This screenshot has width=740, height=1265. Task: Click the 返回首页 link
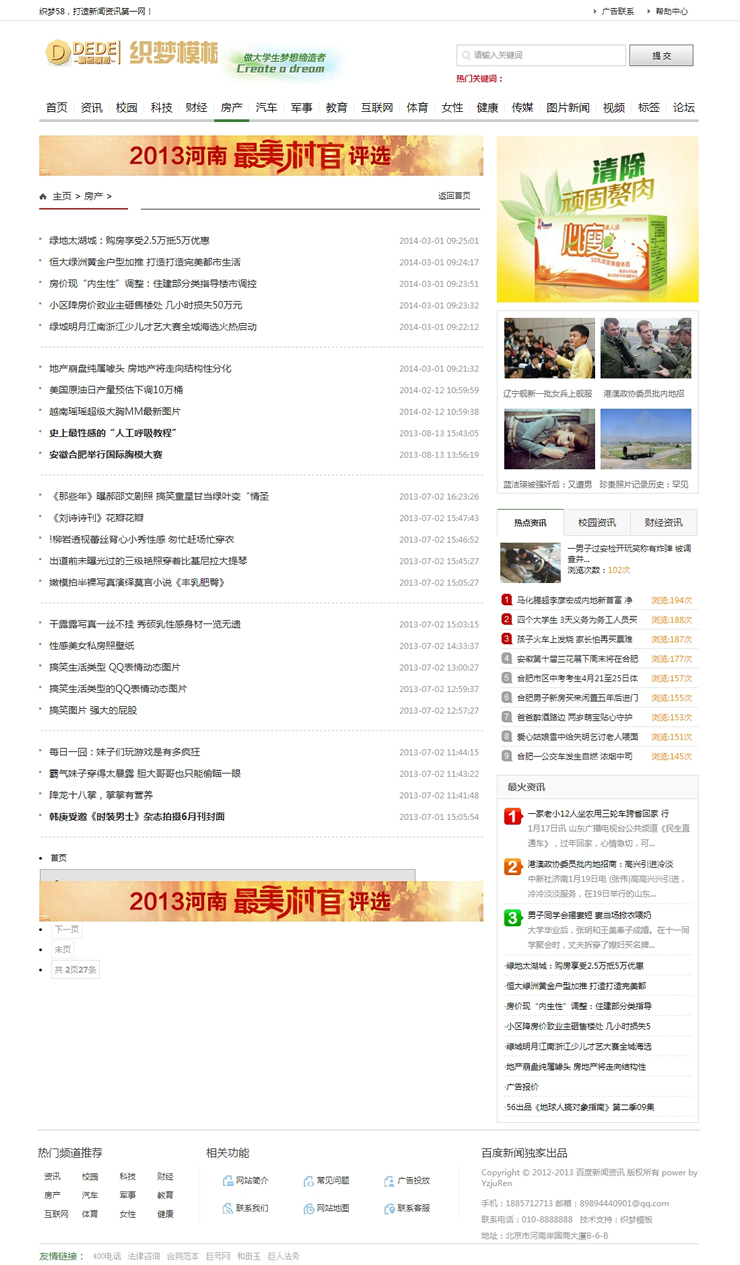click(454, 196)
